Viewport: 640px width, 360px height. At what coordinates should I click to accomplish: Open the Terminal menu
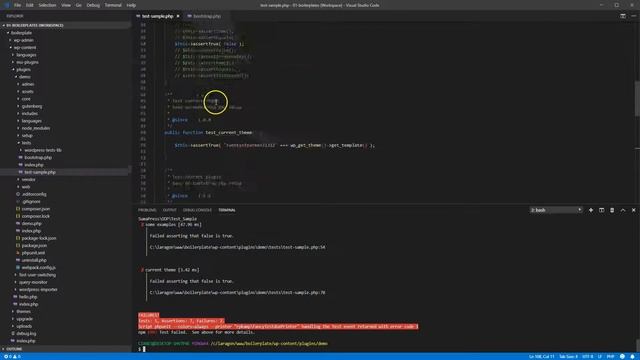[113, 5]
